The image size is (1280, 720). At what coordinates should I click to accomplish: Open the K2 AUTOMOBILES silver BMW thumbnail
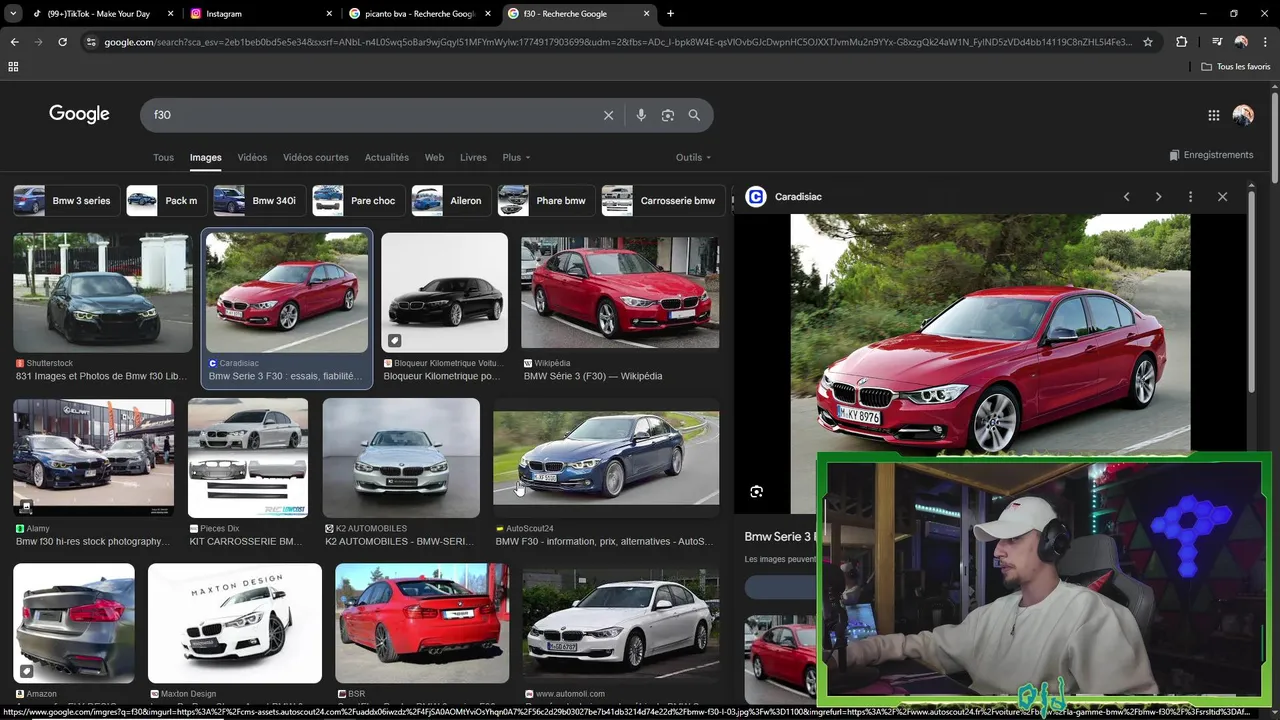[401, 457]
